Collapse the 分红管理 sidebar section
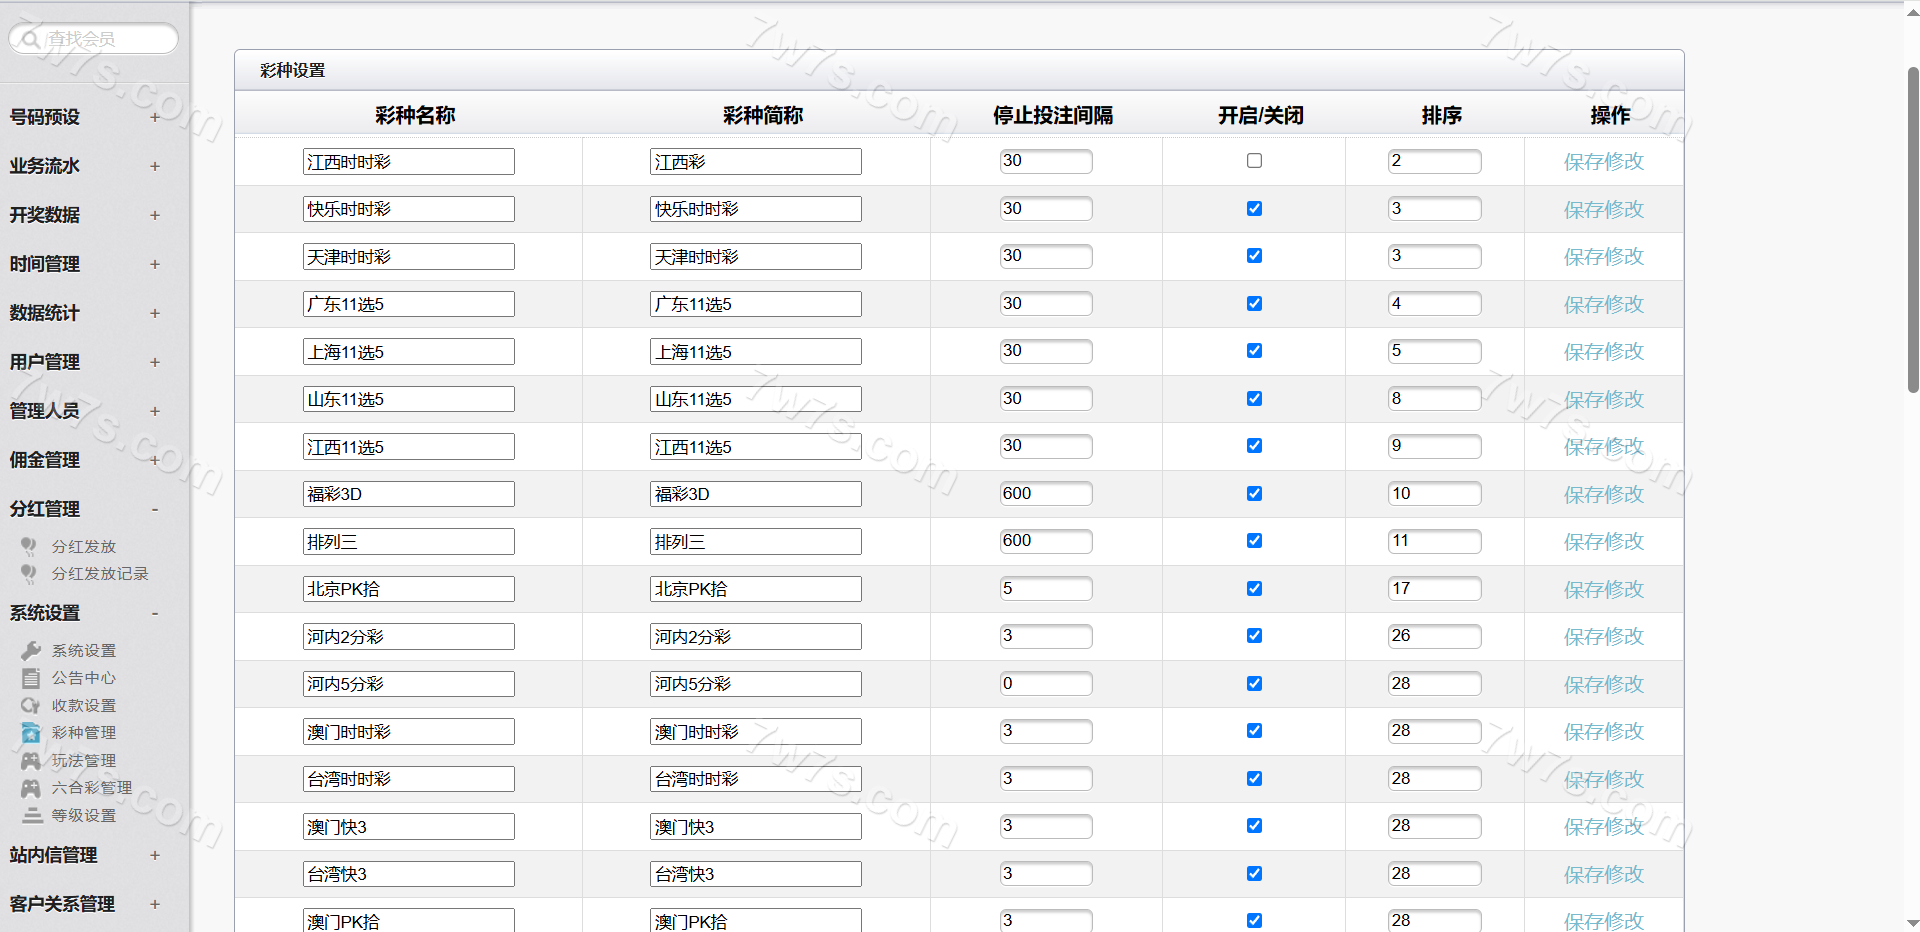The image size is (1920, 932). point(155,509)
